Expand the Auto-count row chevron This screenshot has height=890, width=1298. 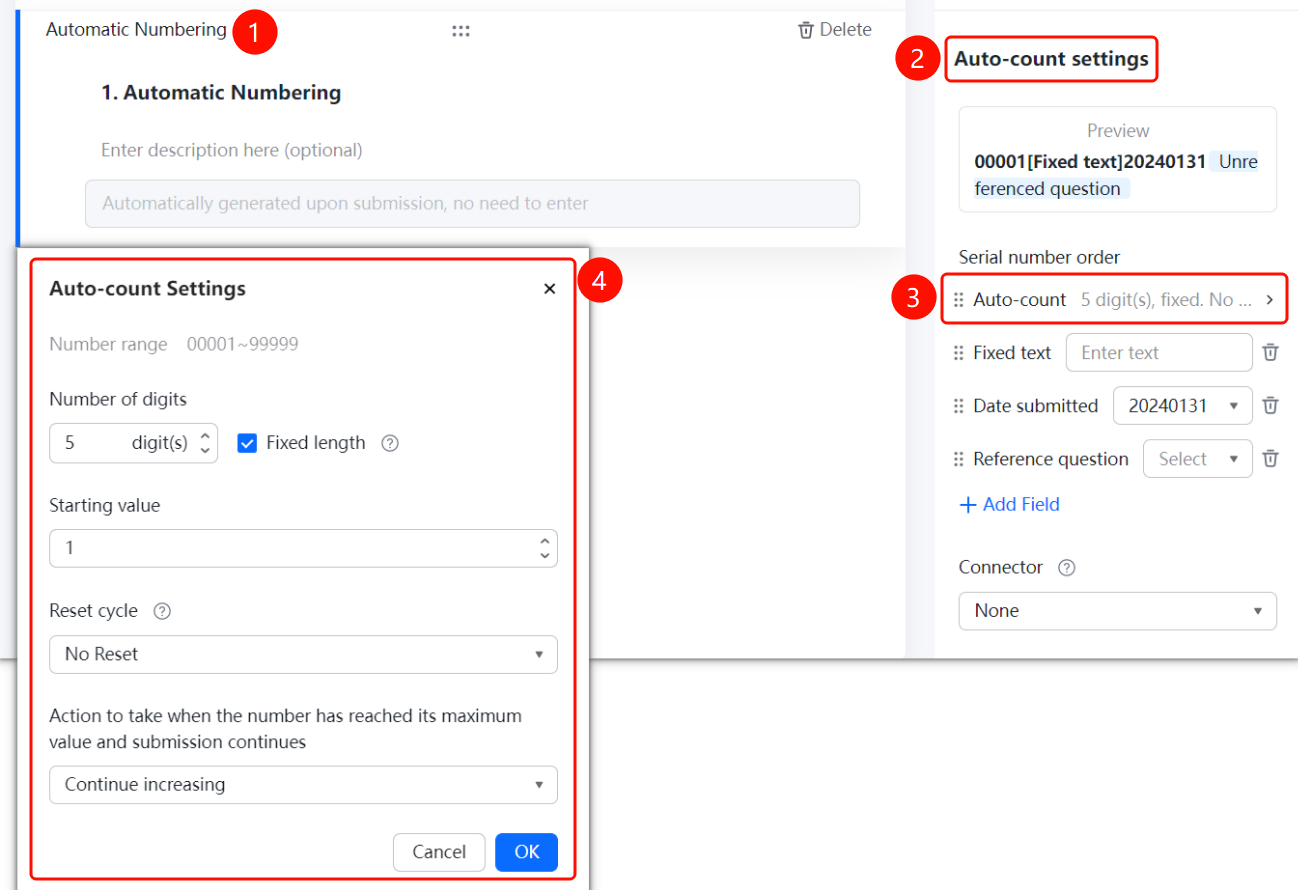(1269, 300)
